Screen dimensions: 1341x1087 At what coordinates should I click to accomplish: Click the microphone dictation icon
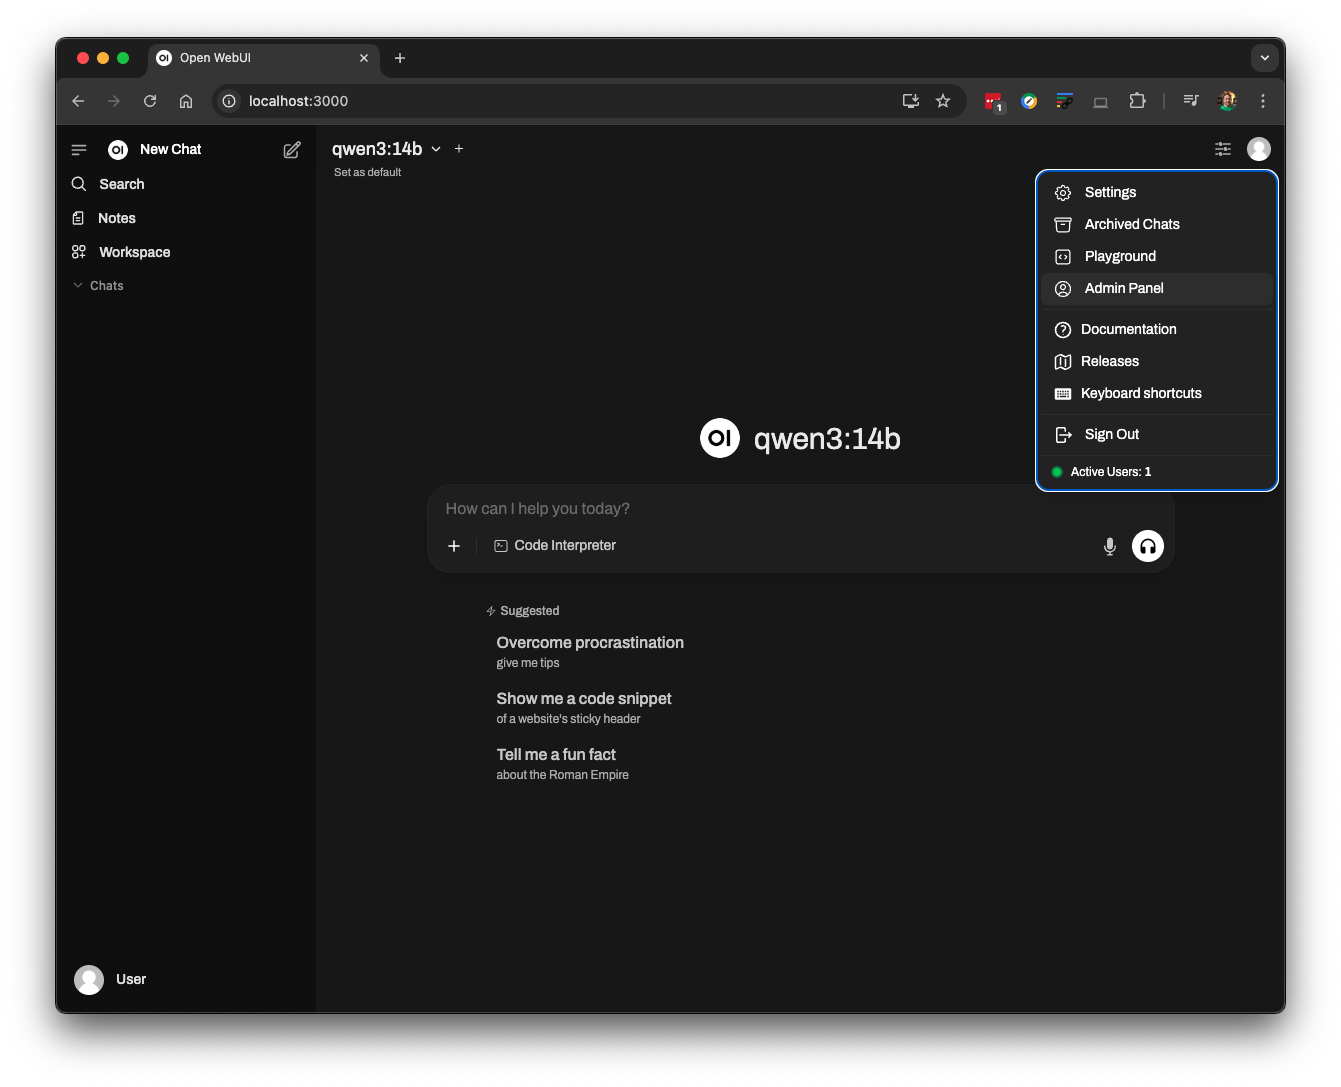(x=1109, y=546)
